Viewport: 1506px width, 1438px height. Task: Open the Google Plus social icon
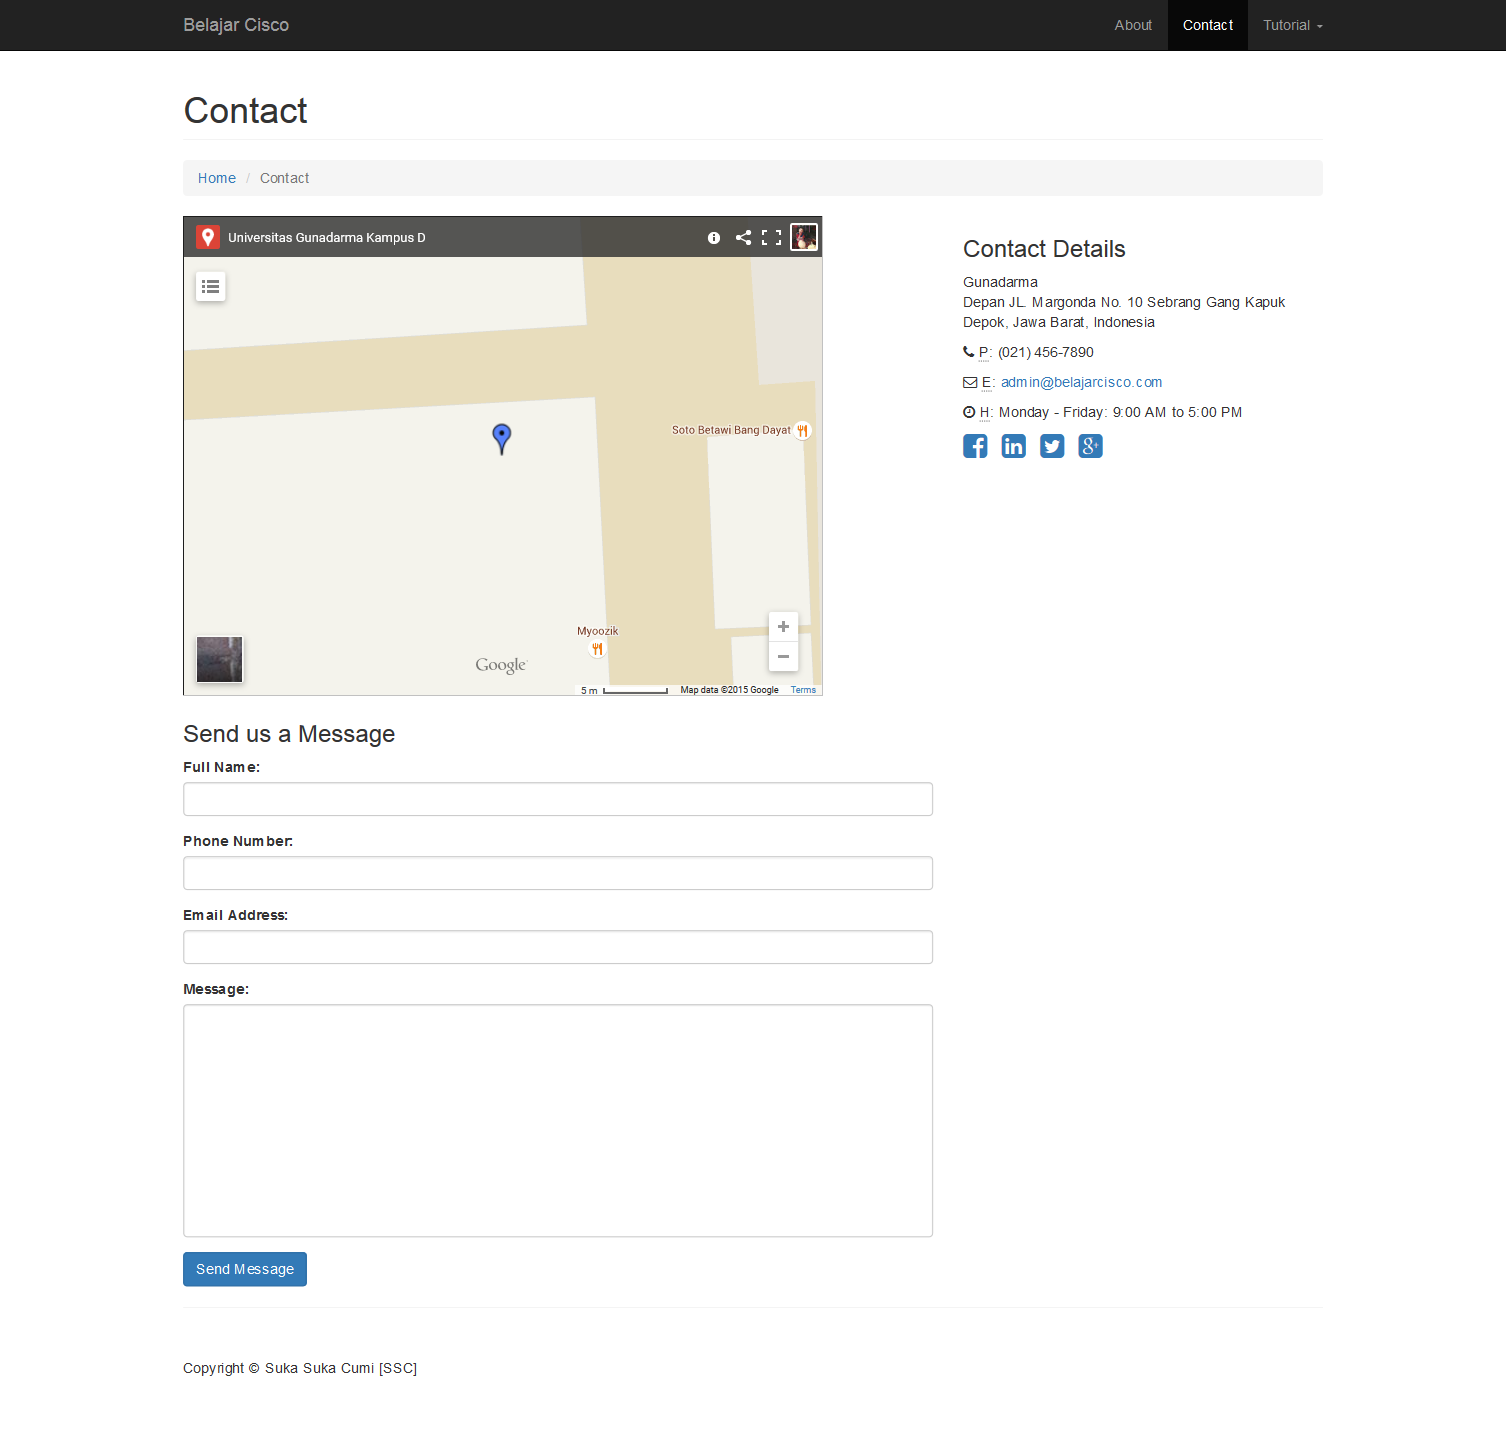pos(1090,446)
